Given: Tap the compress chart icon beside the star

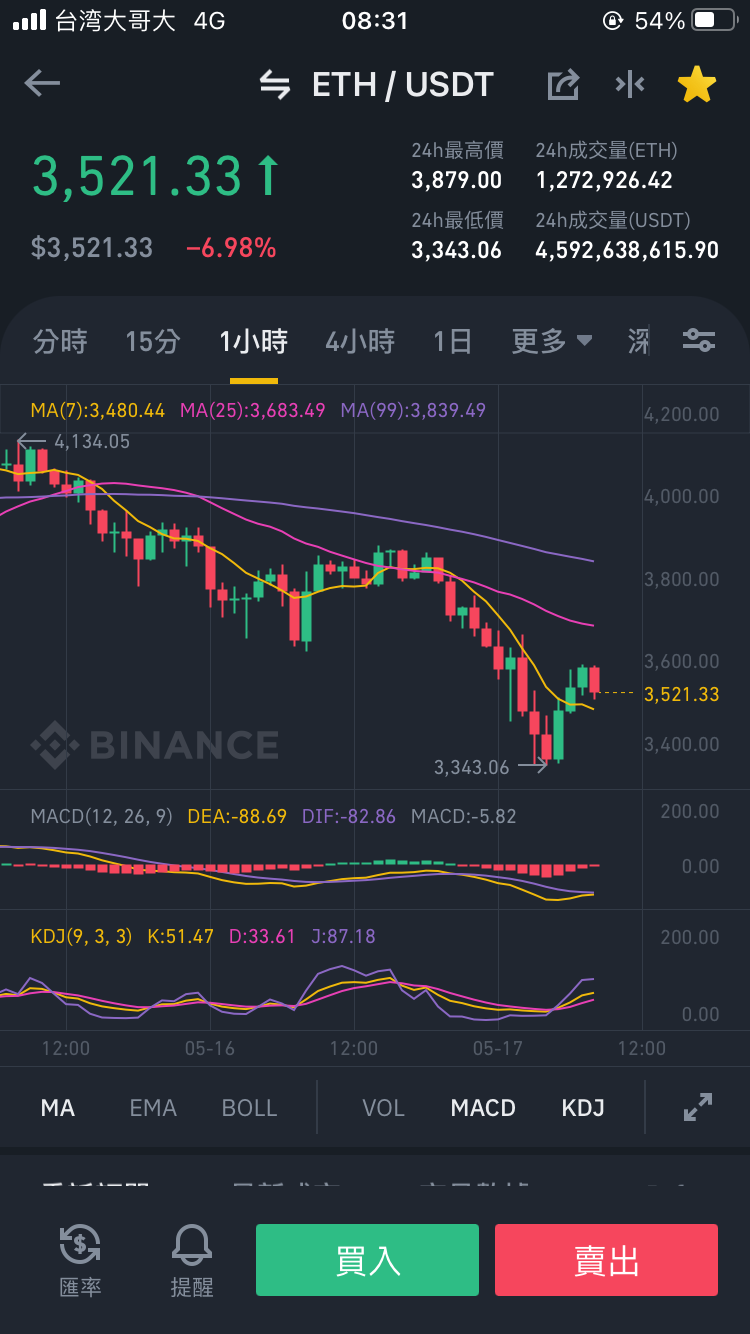Looking at the screenshot, I should tap(630, 85).
